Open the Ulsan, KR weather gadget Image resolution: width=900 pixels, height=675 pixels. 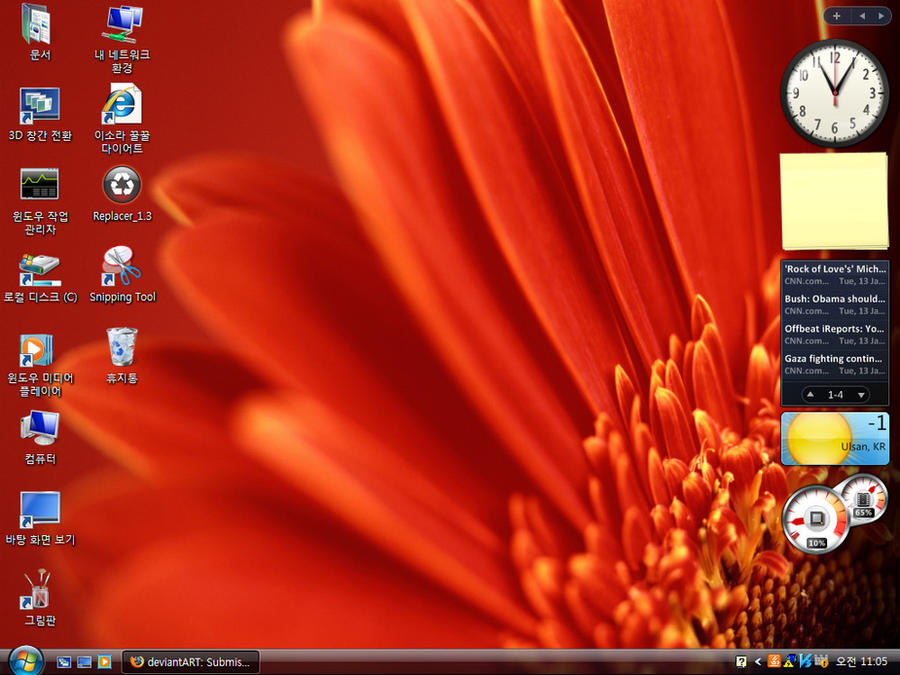[x=835, y=438]
